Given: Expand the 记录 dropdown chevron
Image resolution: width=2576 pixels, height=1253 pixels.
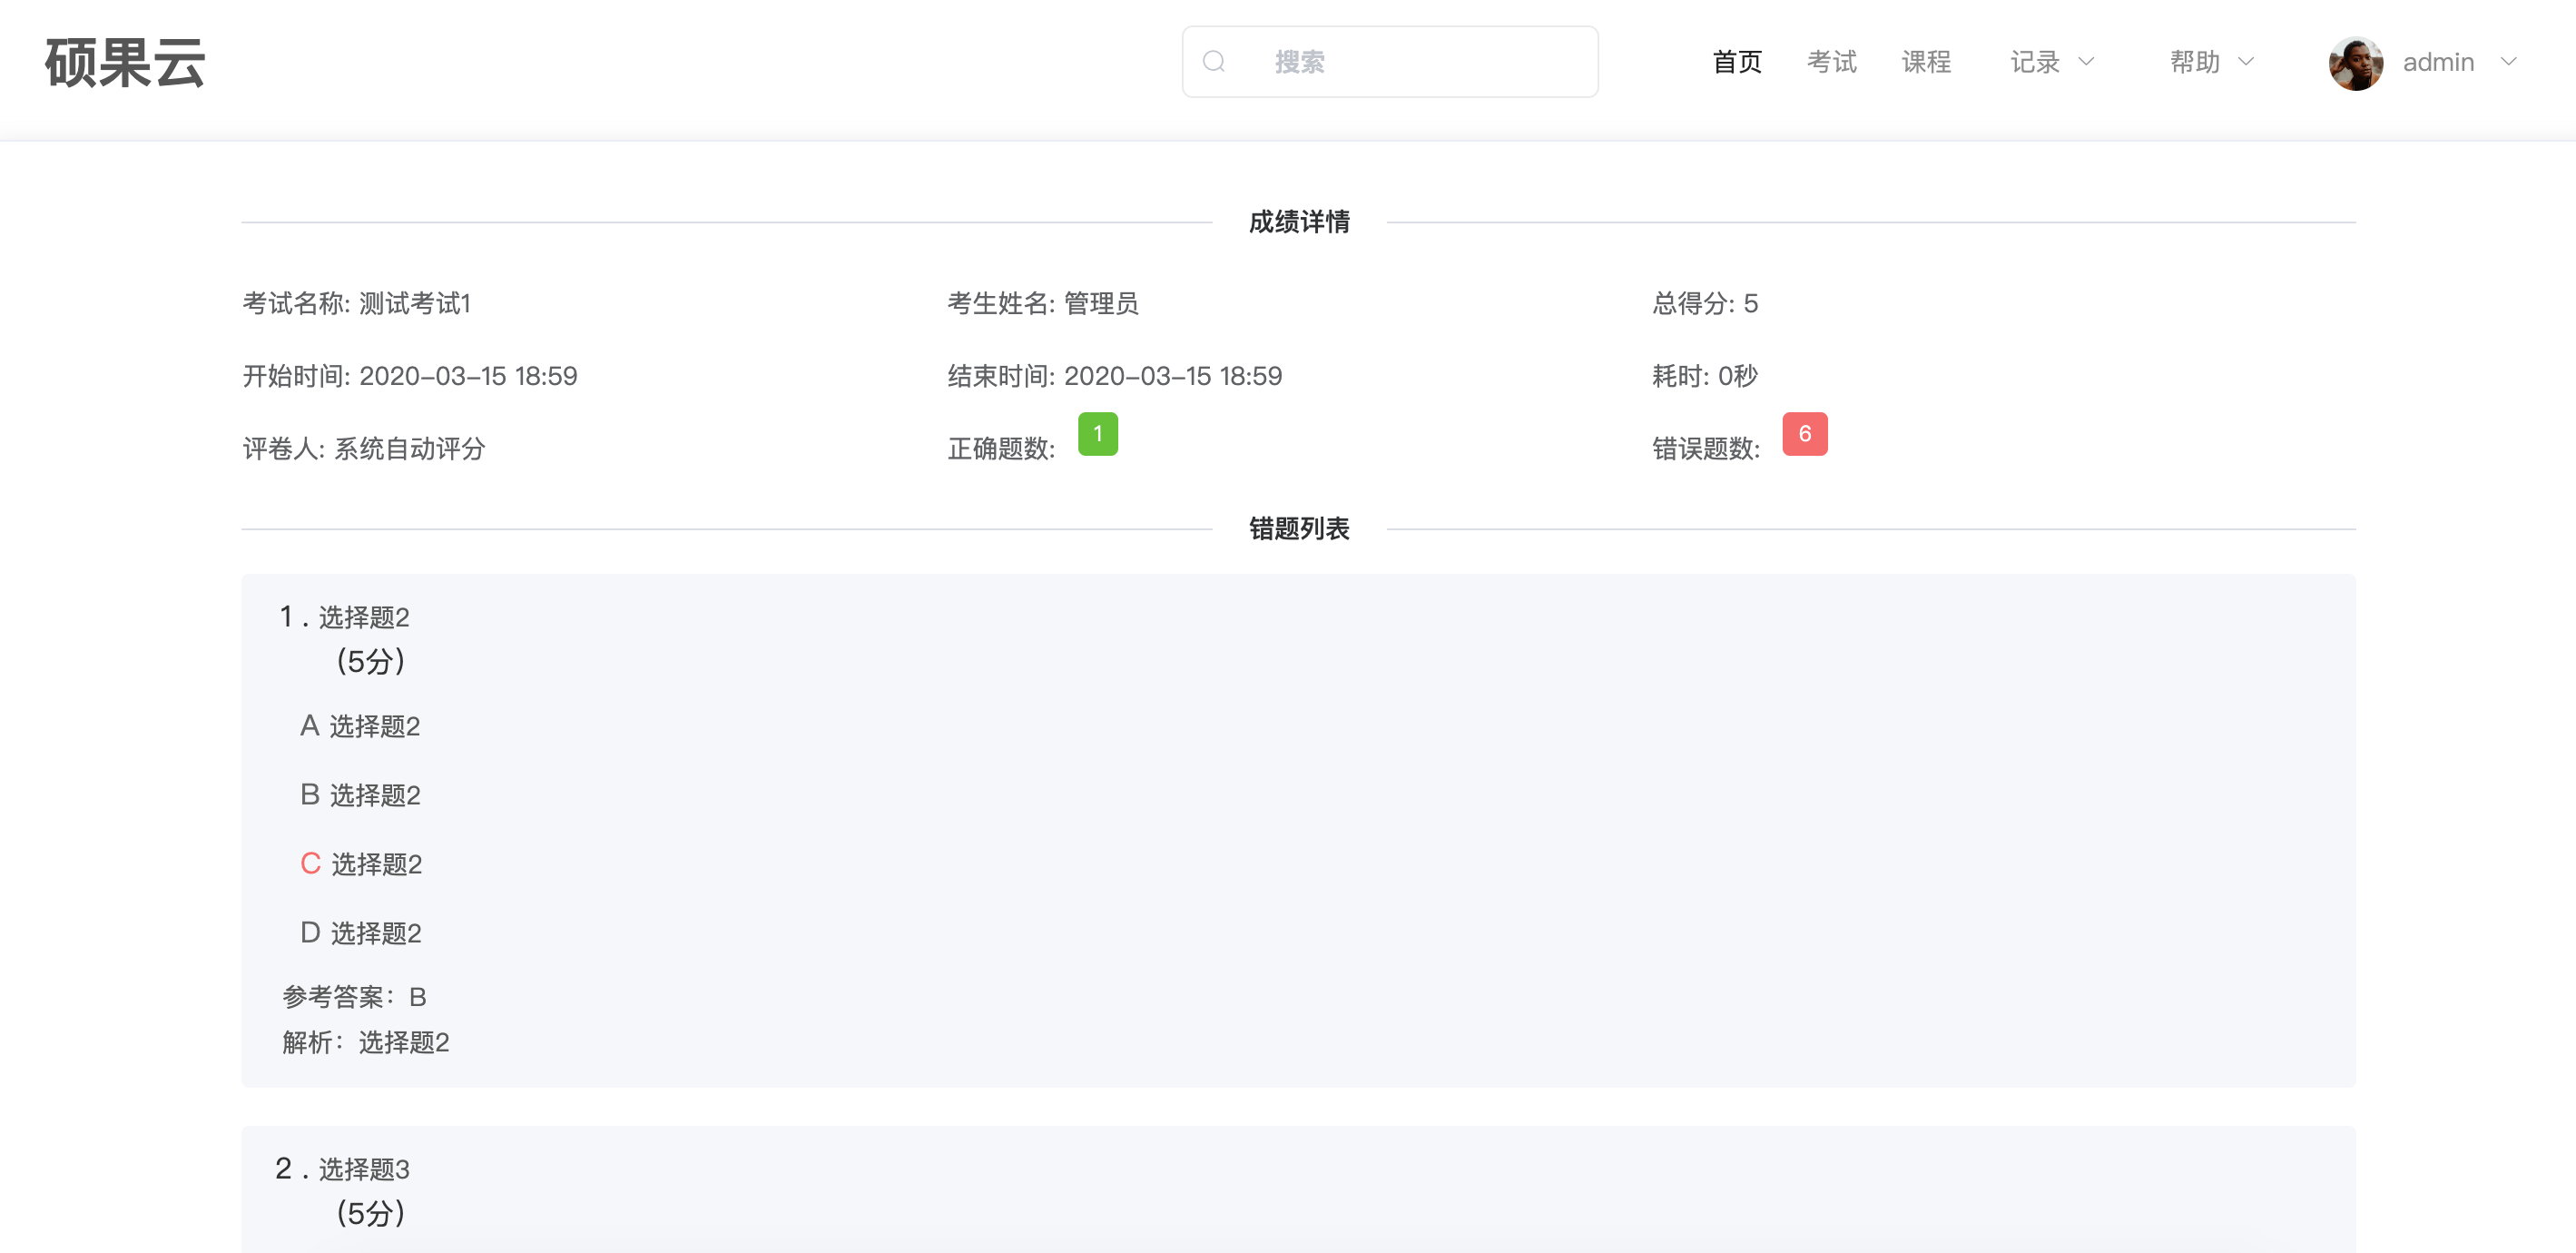Looking at the screenshot, I should 2086,62.
